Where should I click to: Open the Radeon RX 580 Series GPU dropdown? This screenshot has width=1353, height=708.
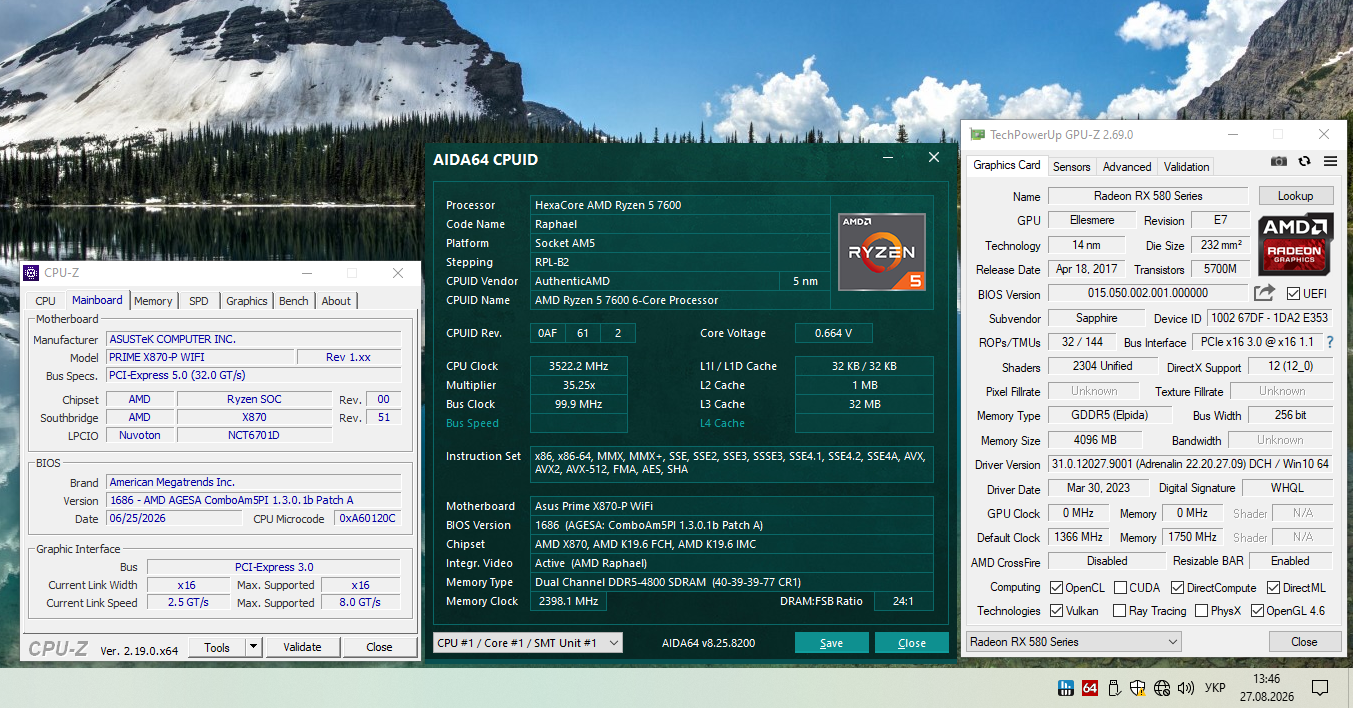tap(1073, 641)
